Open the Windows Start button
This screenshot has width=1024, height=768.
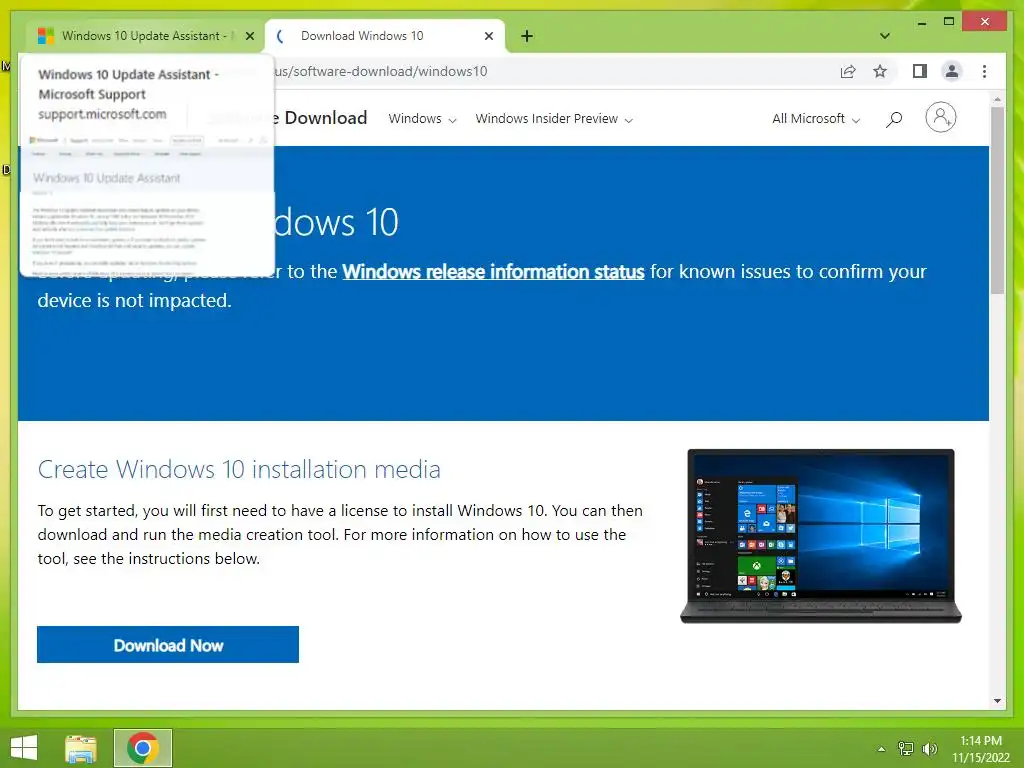click(x=24, y=748)
